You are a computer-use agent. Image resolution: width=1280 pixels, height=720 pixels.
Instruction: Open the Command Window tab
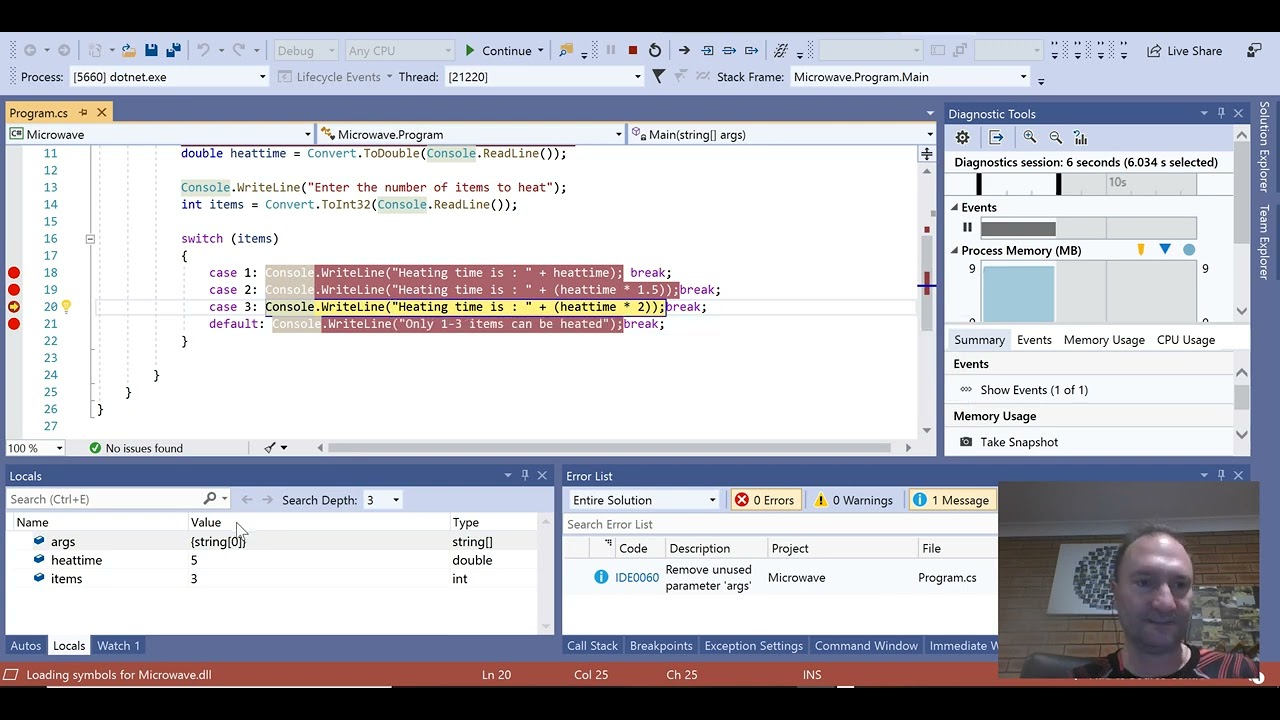pyautogui.click(x=866, y=646)
